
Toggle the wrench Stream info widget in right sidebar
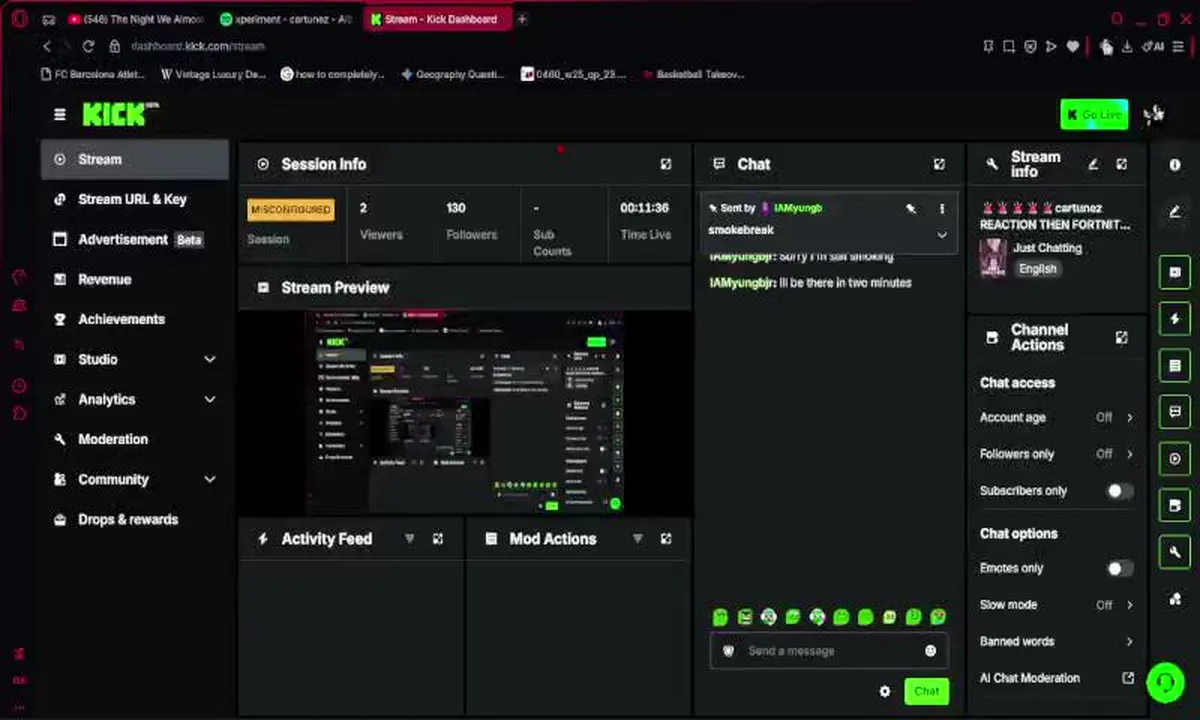point(1175,552)
